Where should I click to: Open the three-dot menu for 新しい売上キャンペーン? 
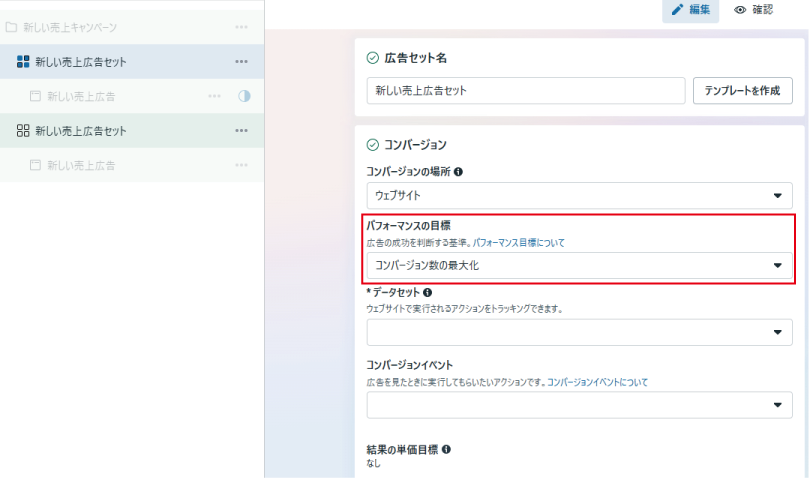241,27
